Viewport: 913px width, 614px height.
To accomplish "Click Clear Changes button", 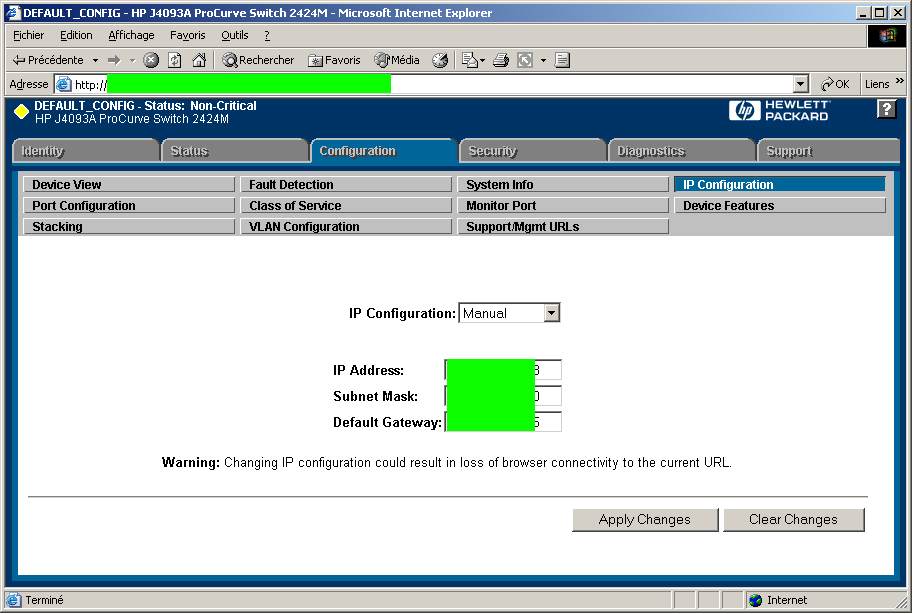I will click(794, 520).
